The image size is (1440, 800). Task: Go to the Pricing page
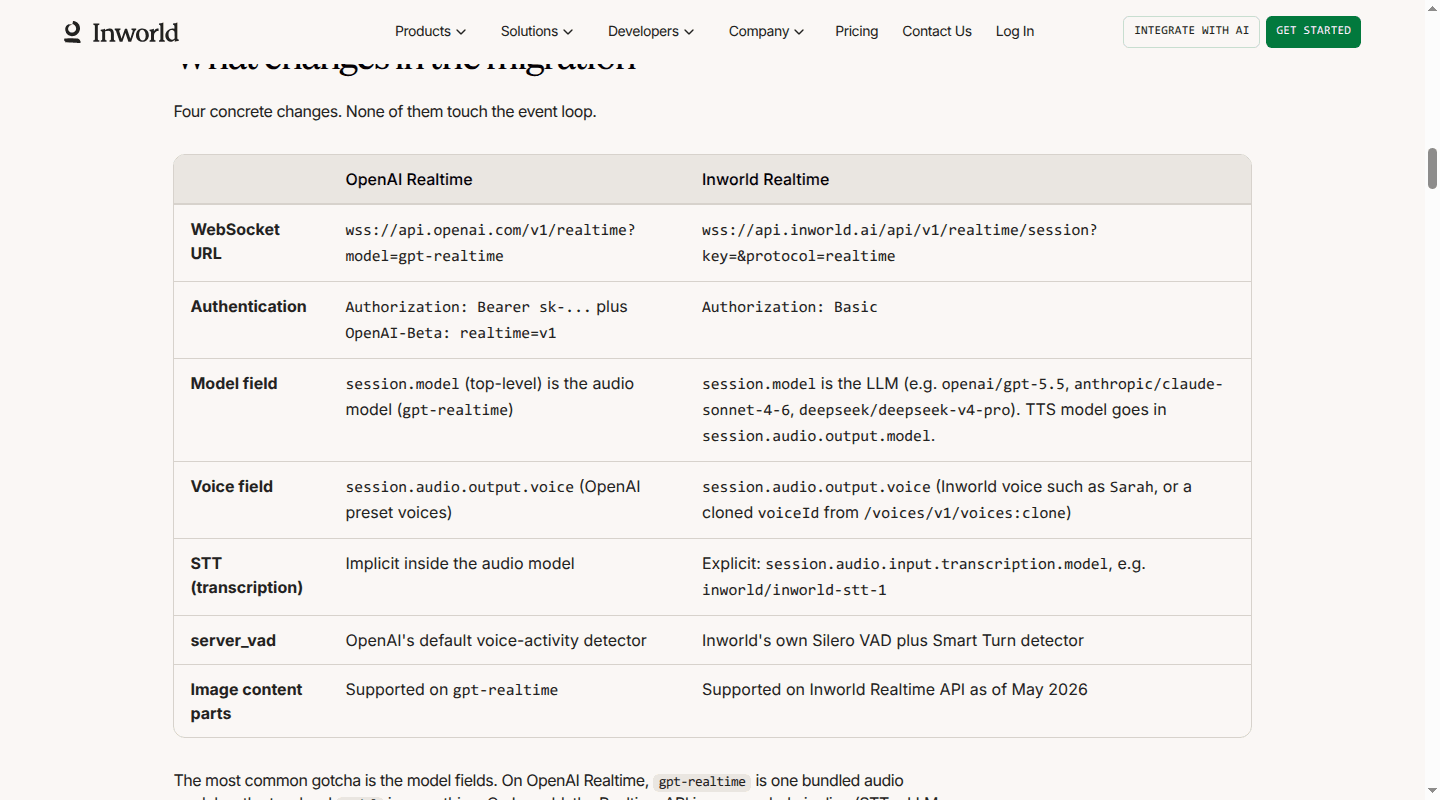pyautogui.click(x=857, y=31)
